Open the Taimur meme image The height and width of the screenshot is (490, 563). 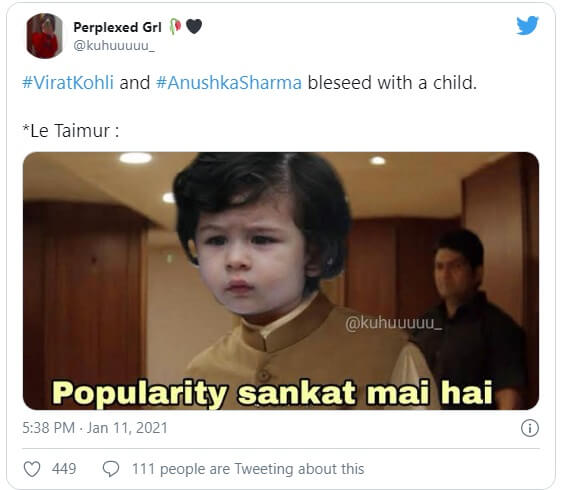coord(281,281)
